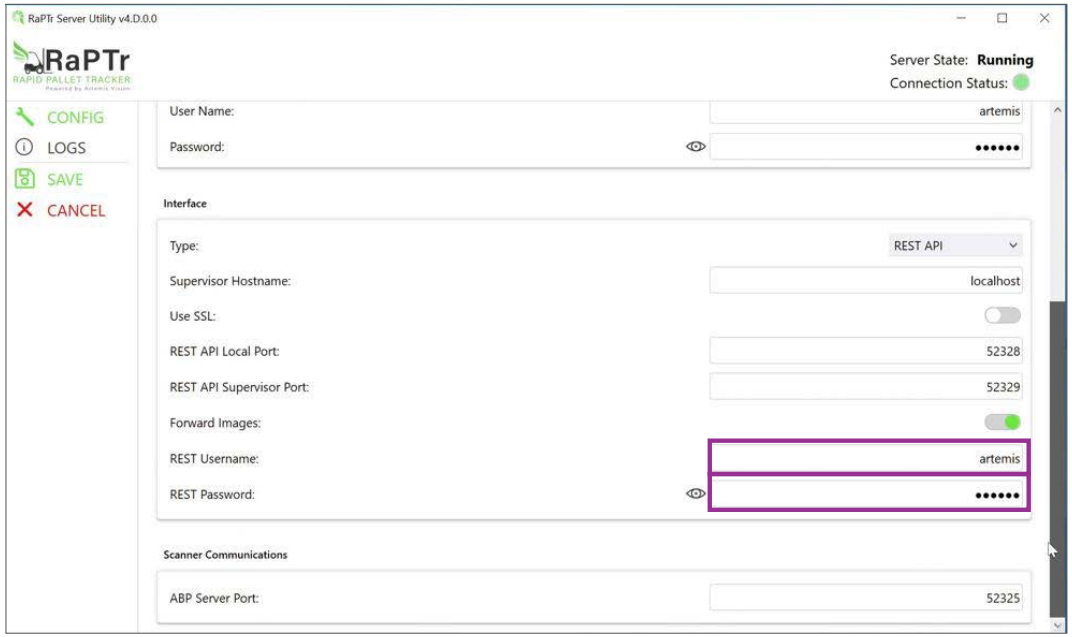
Task: Enable the Use SSL toggle
Action: 1002,315
